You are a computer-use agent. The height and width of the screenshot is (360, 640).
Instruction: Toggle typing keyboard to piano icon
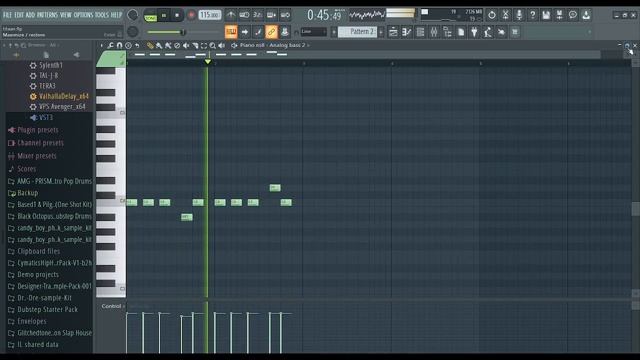pos(231,31)
